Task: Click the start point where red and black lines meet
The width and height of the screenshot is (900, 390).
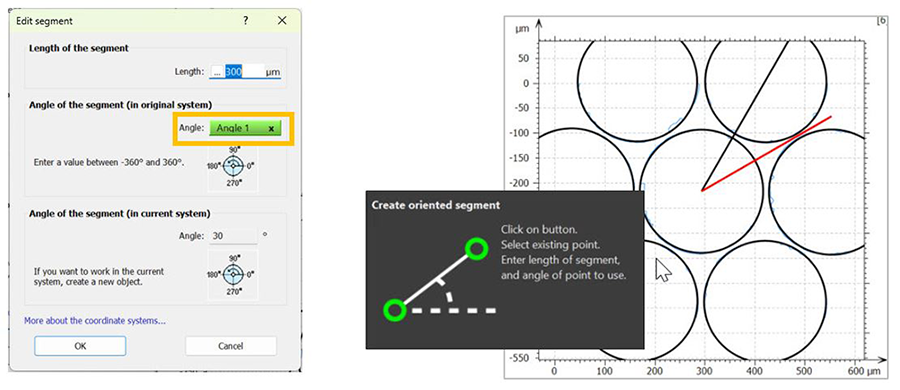Action: 702,191
